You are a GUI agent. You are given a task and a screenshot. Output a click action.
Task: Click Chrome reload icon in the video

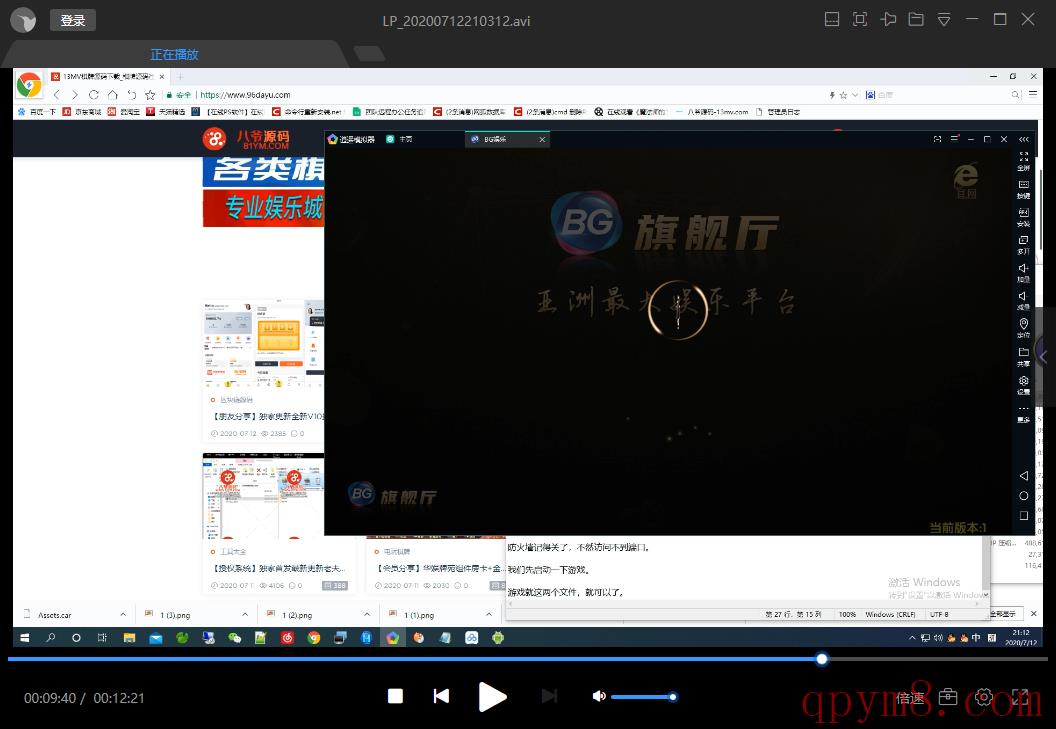(x=94, y=95)
